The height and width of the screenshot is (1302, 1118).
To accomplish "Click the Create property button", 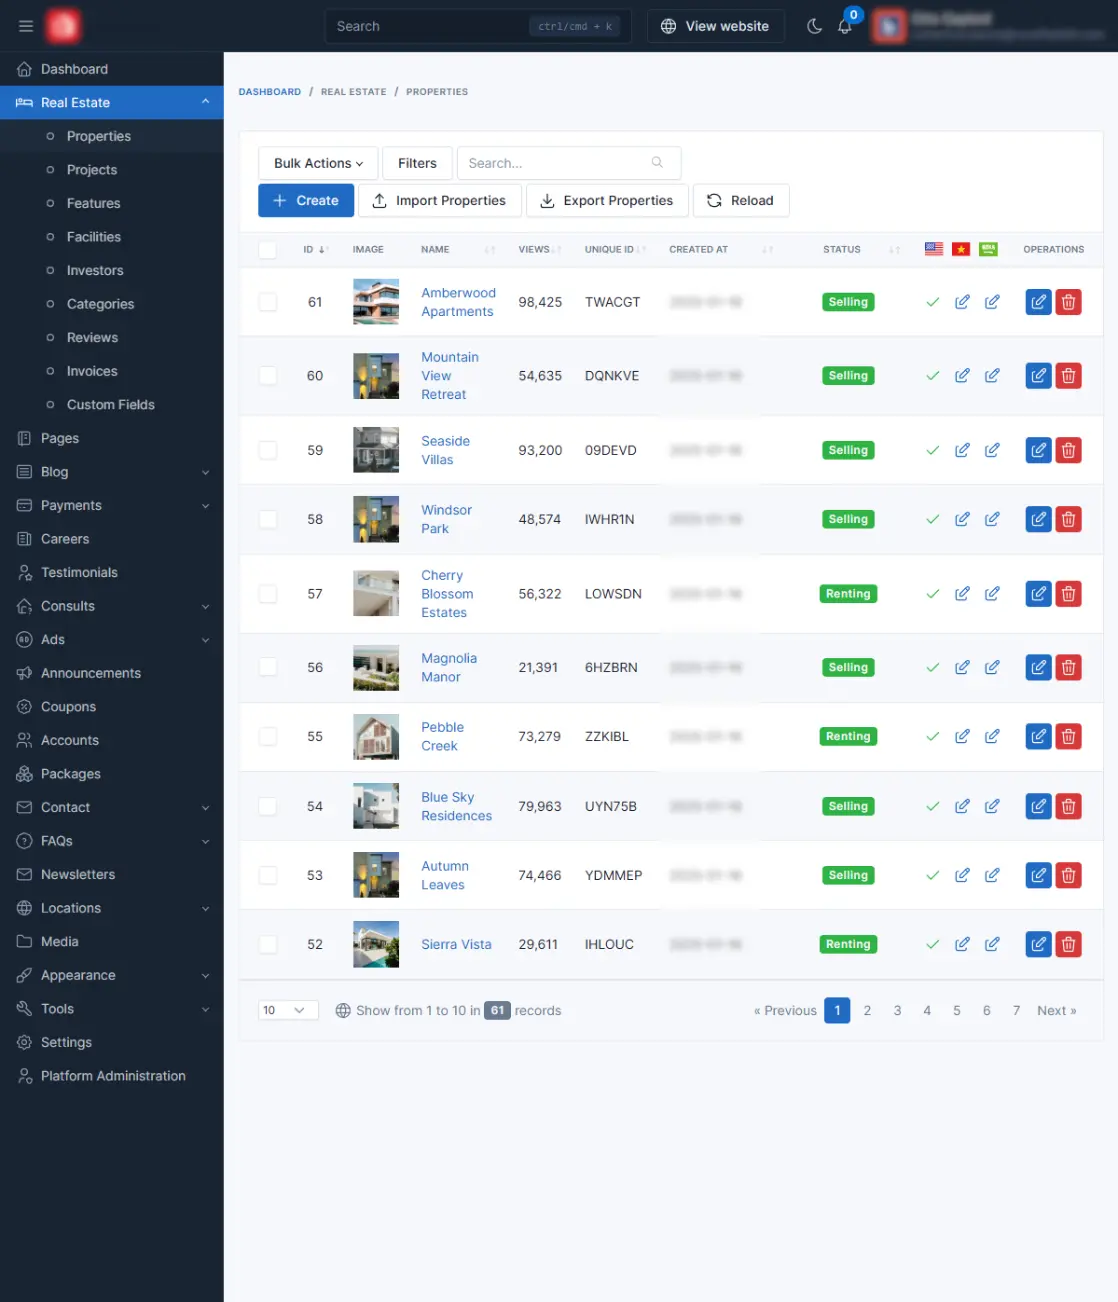I will coord(306,200).
